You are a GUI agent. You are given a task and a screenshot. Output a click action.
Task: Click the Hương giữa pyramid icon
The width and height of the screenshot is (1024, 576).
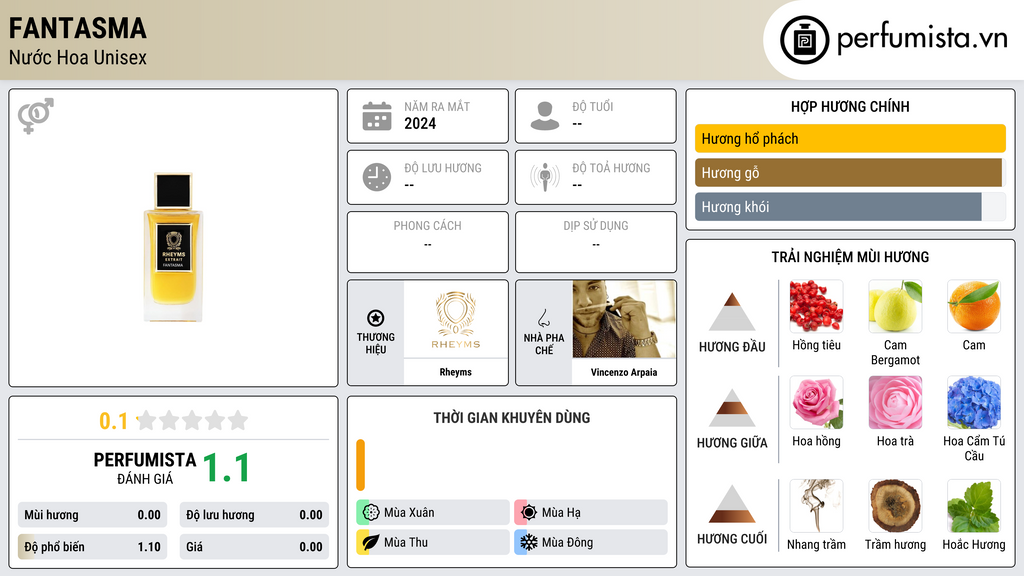(732, 408)
